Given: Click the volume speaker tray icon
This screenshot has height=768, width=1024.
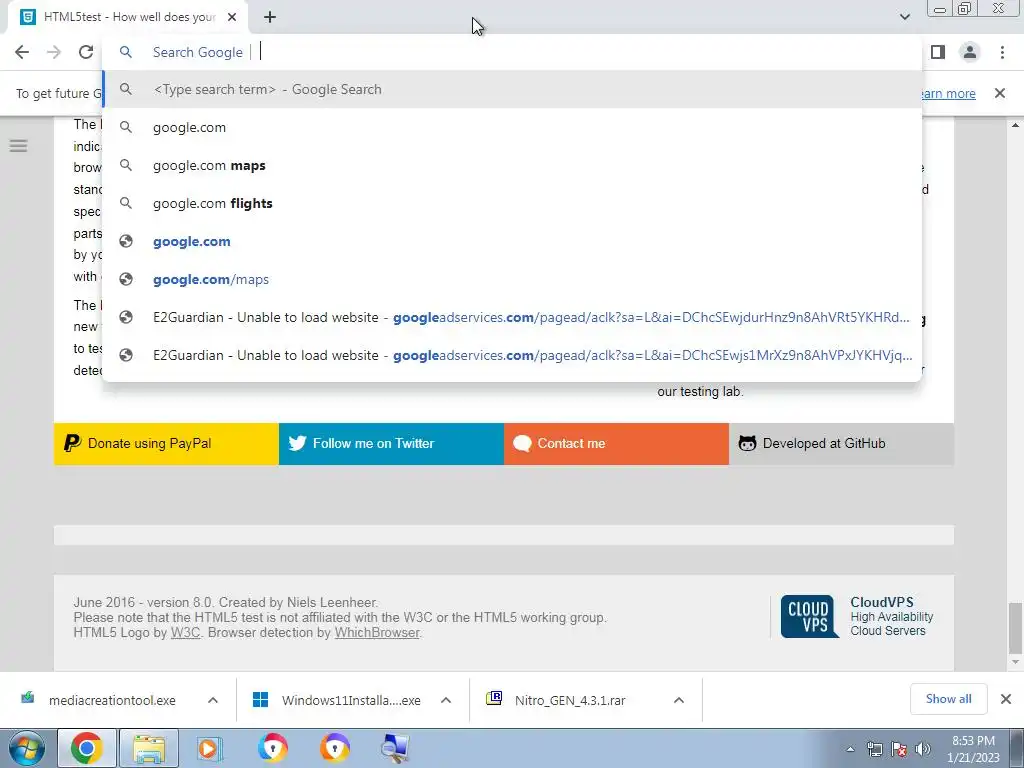Looking at the screenshot, I should click(x=923, y=749).
